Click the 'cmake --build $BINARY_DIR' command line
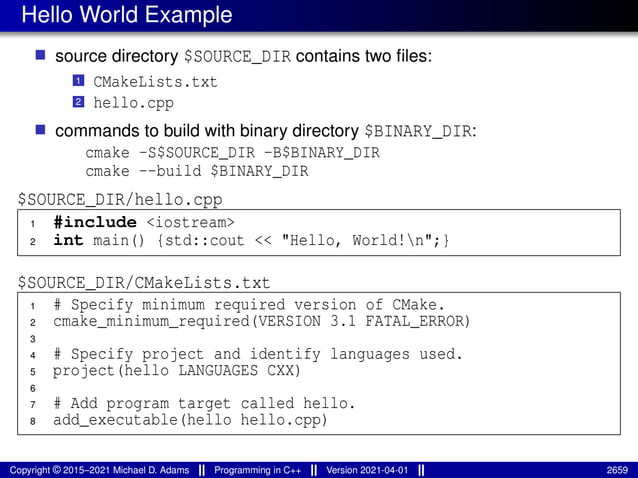This screenshot has width=638, height=478. click(x=197, y=171)
